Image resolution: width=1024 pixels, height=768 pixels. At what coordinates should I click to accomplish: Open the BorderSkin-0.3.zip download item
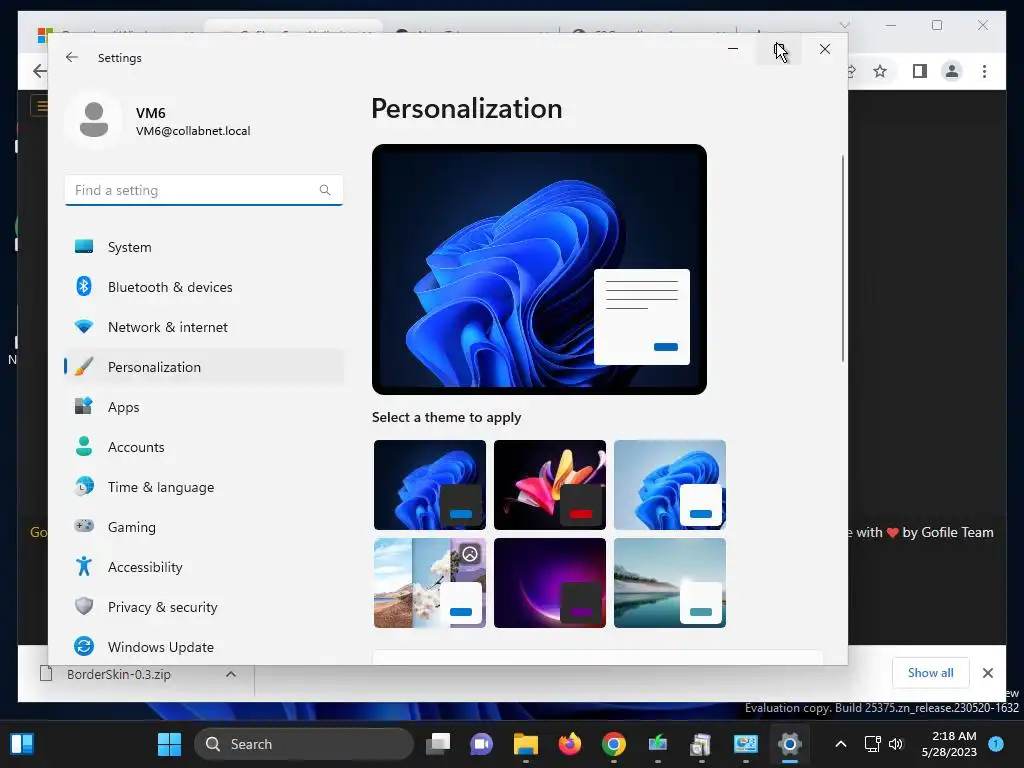pos(119,674)
